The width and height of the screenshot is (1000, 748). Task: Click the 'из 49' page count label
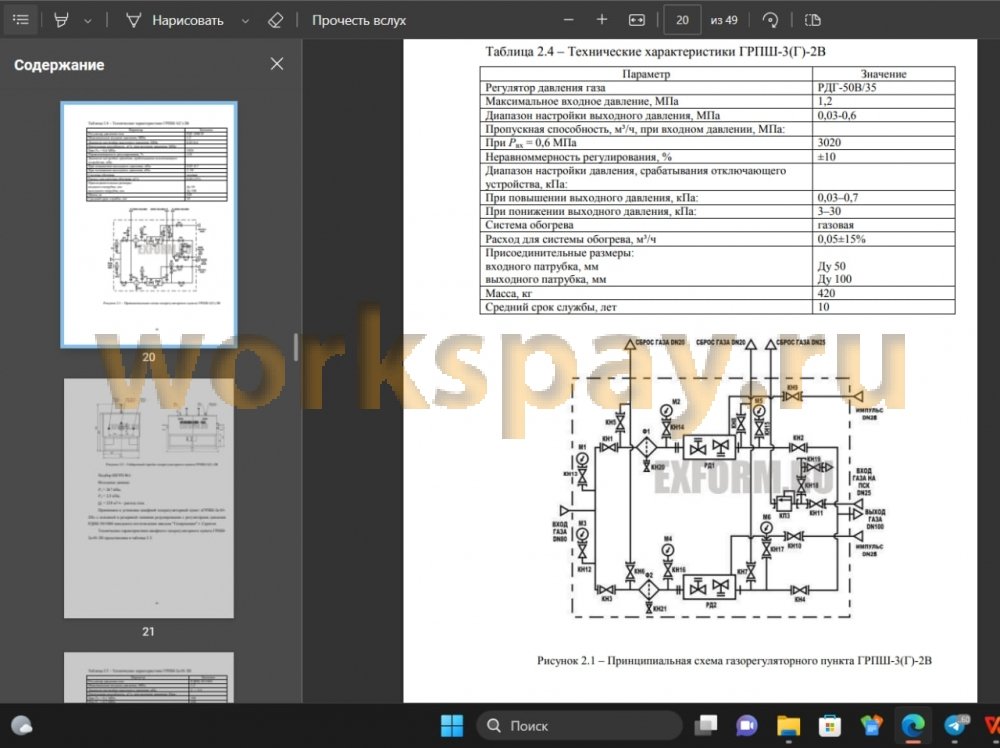(x=724, y=20)
